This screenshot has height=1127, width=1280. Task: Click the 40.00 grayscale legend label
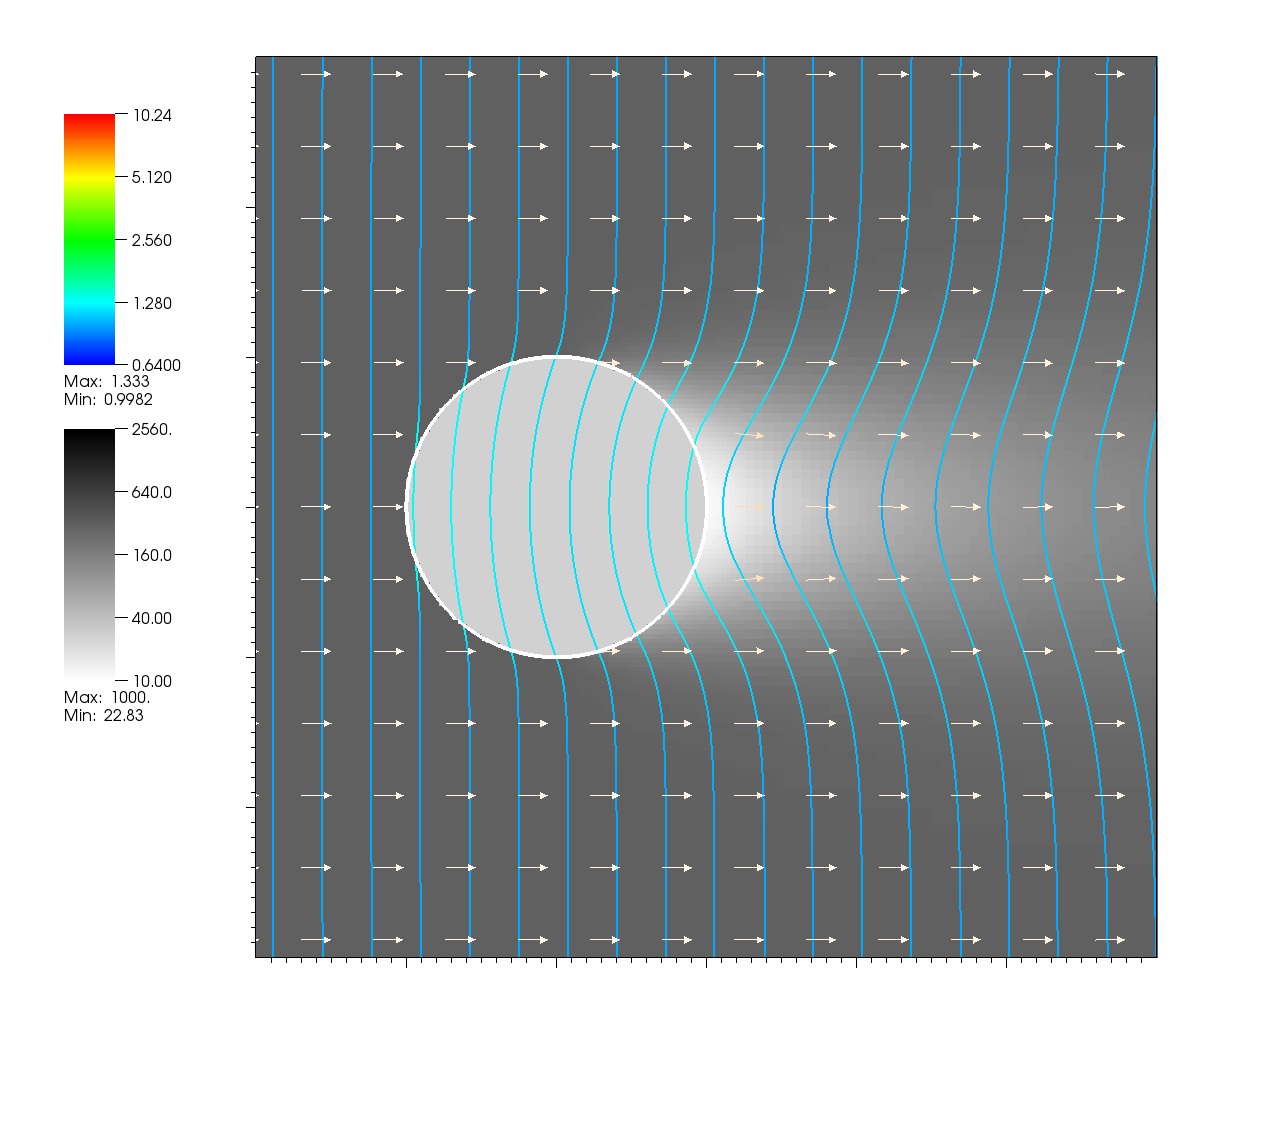tap(152, 618)
